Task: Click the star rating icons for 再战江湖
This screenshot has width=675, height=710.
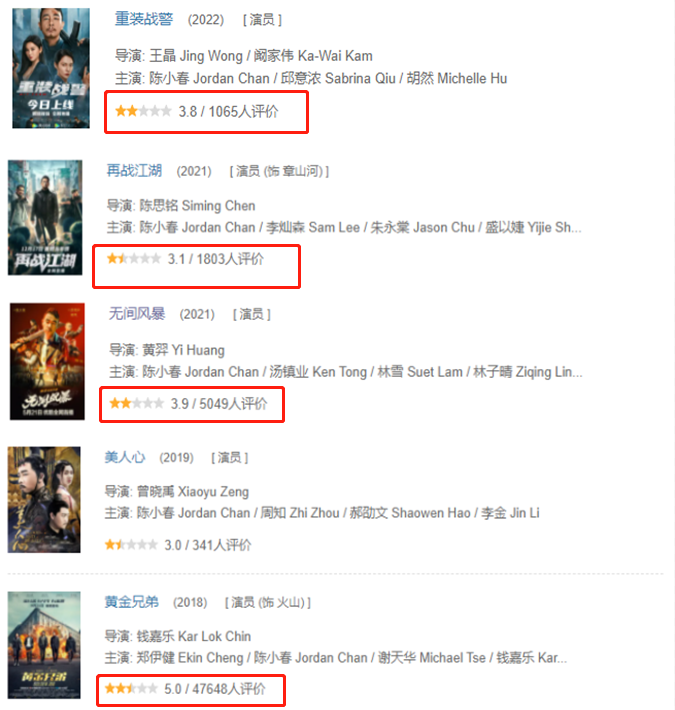Action: pos(134,259)
